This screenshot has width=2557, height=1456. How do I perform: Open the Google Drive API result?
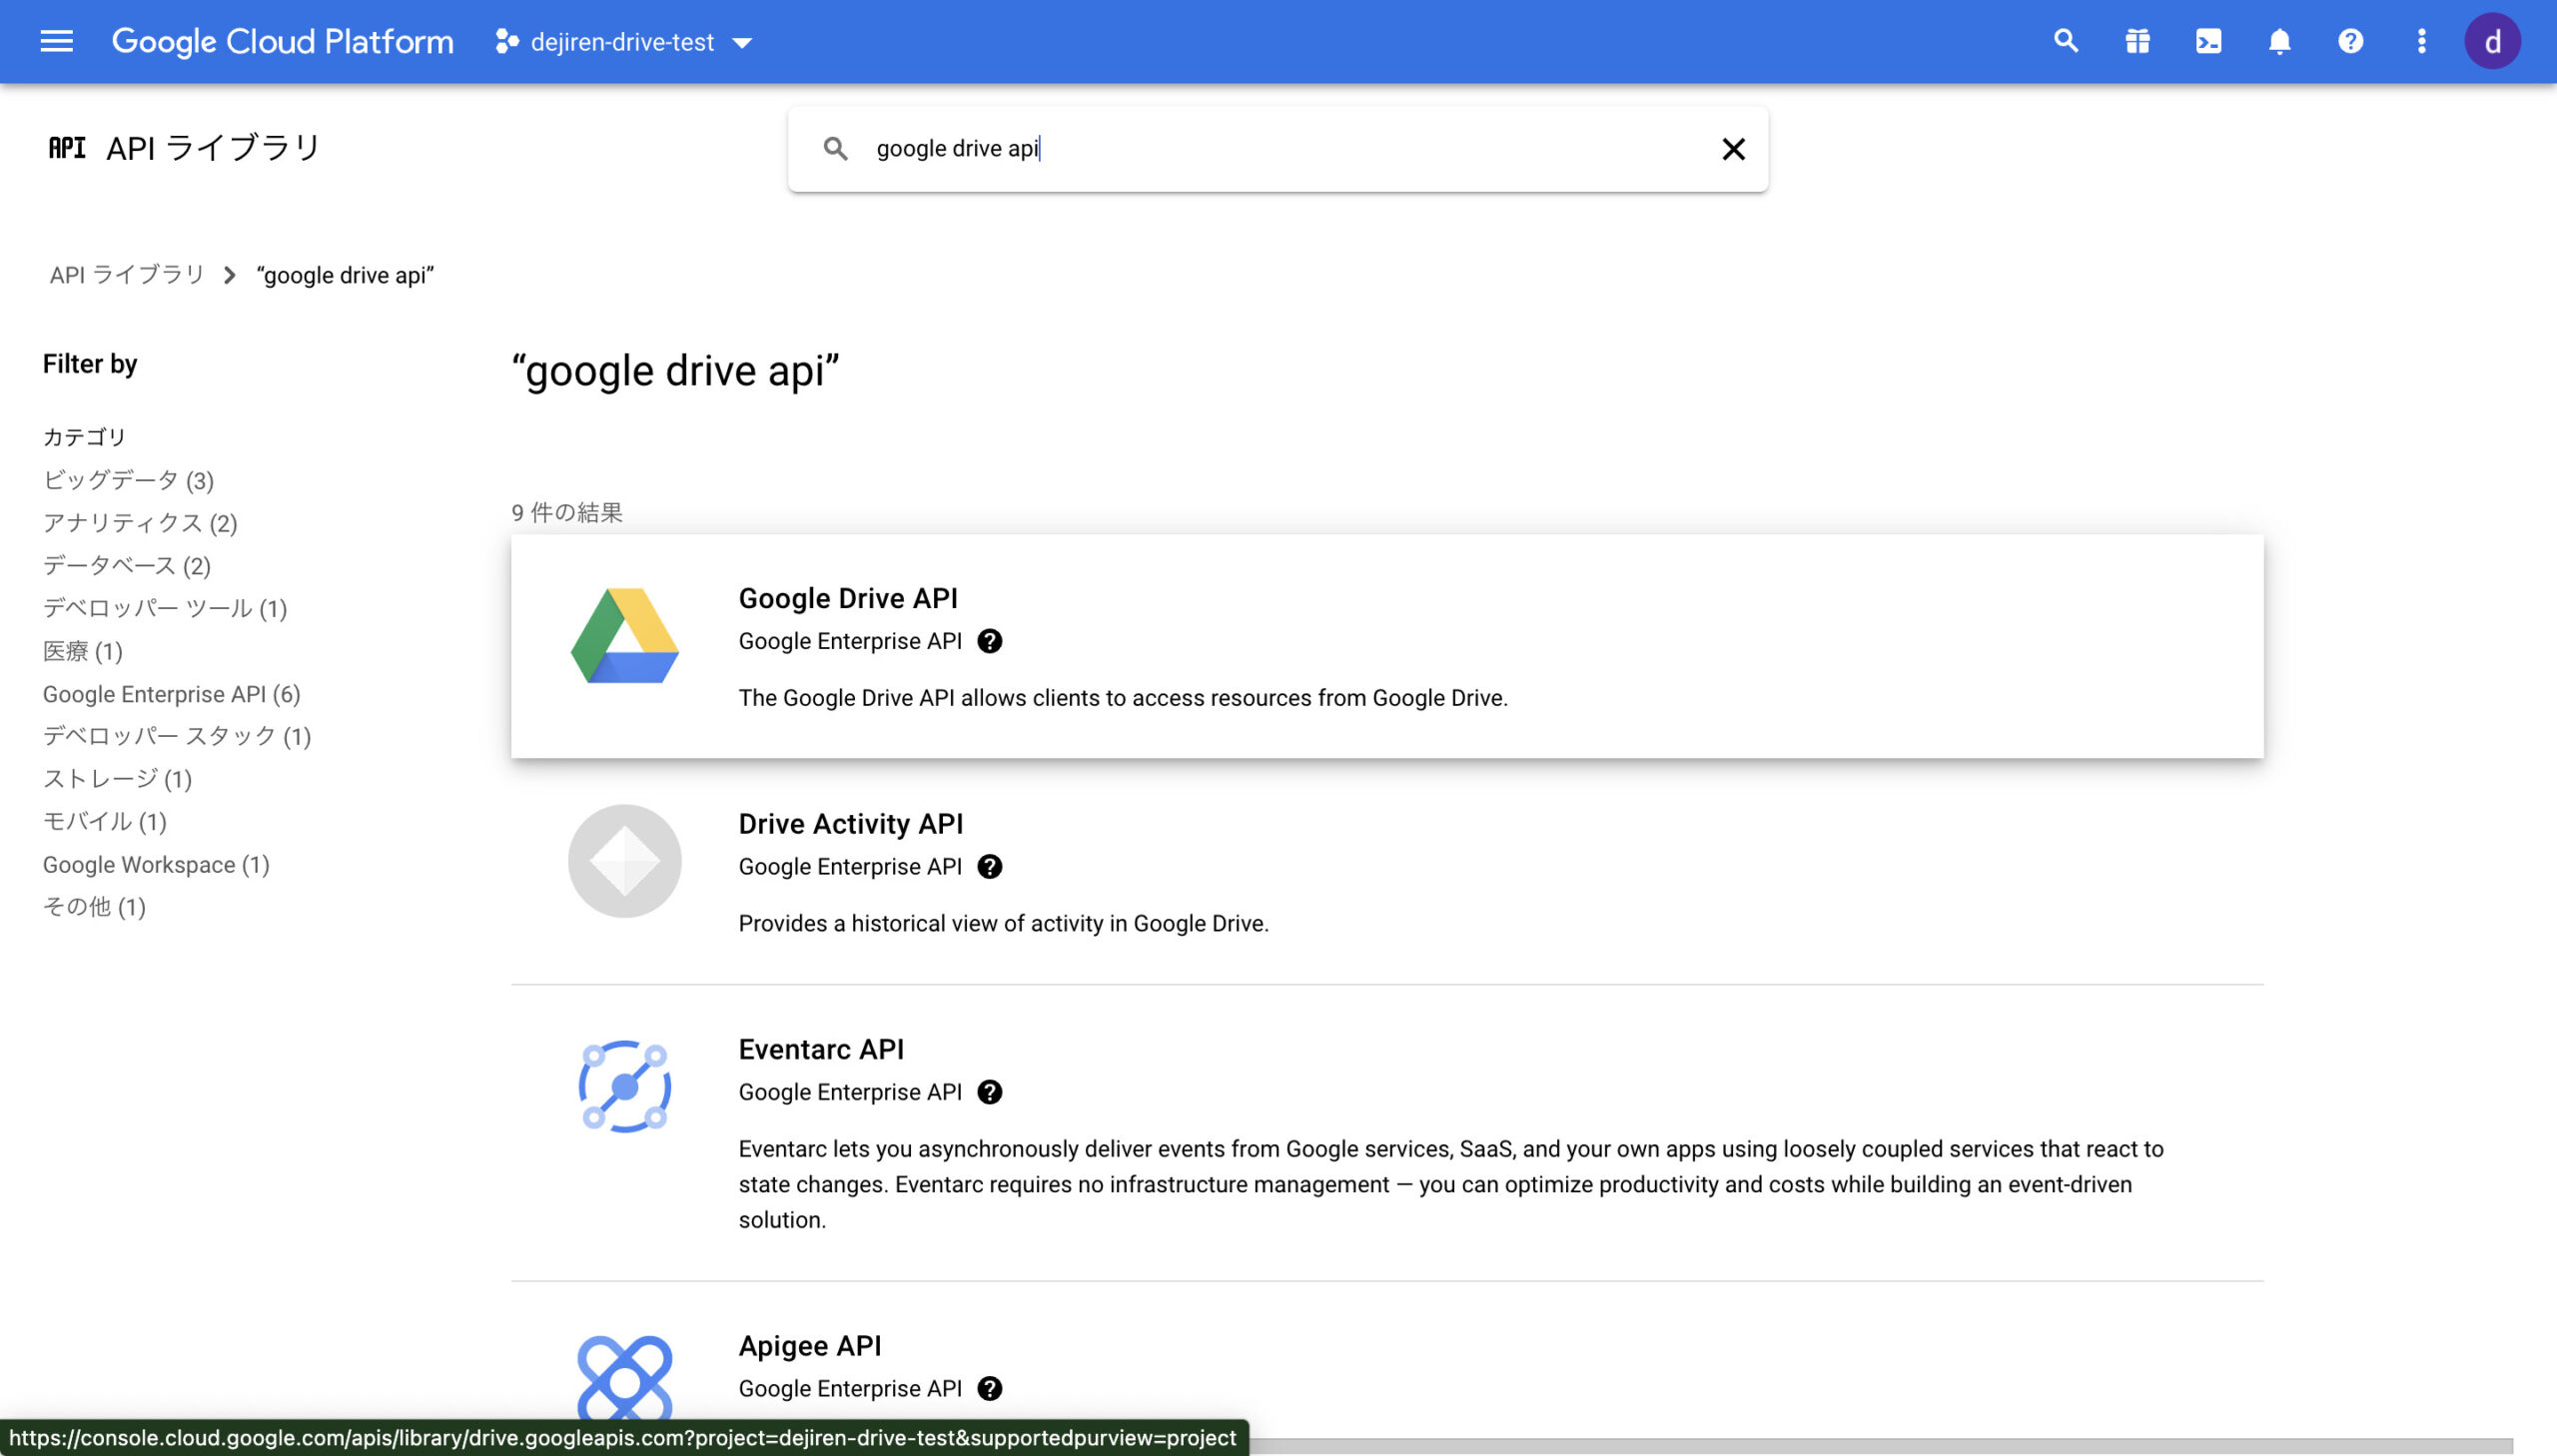coord(1387,646)
